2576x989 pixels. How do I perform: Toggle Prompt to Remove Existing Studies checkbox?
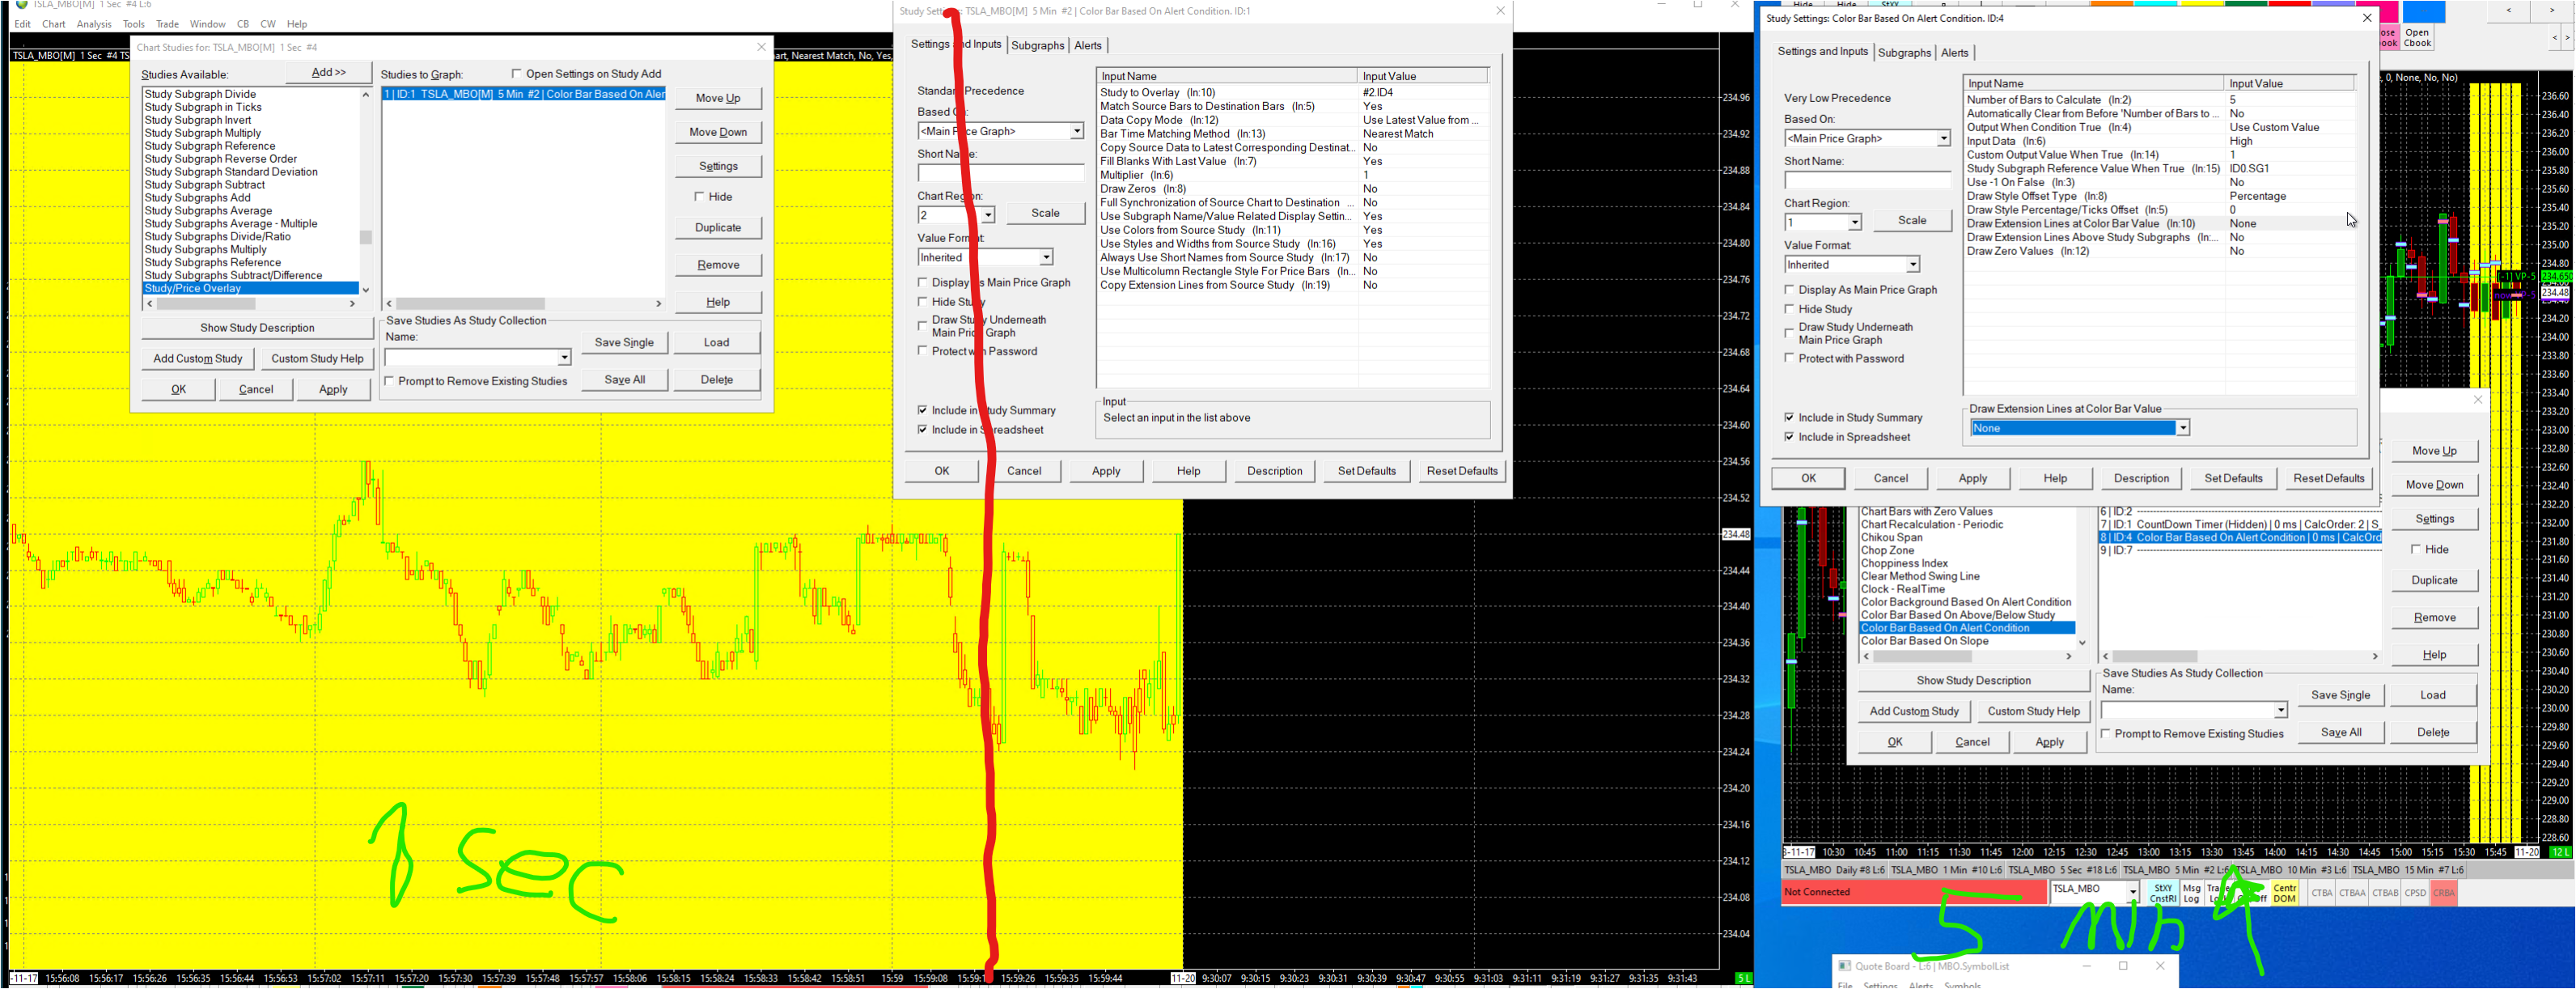[390, 381]
